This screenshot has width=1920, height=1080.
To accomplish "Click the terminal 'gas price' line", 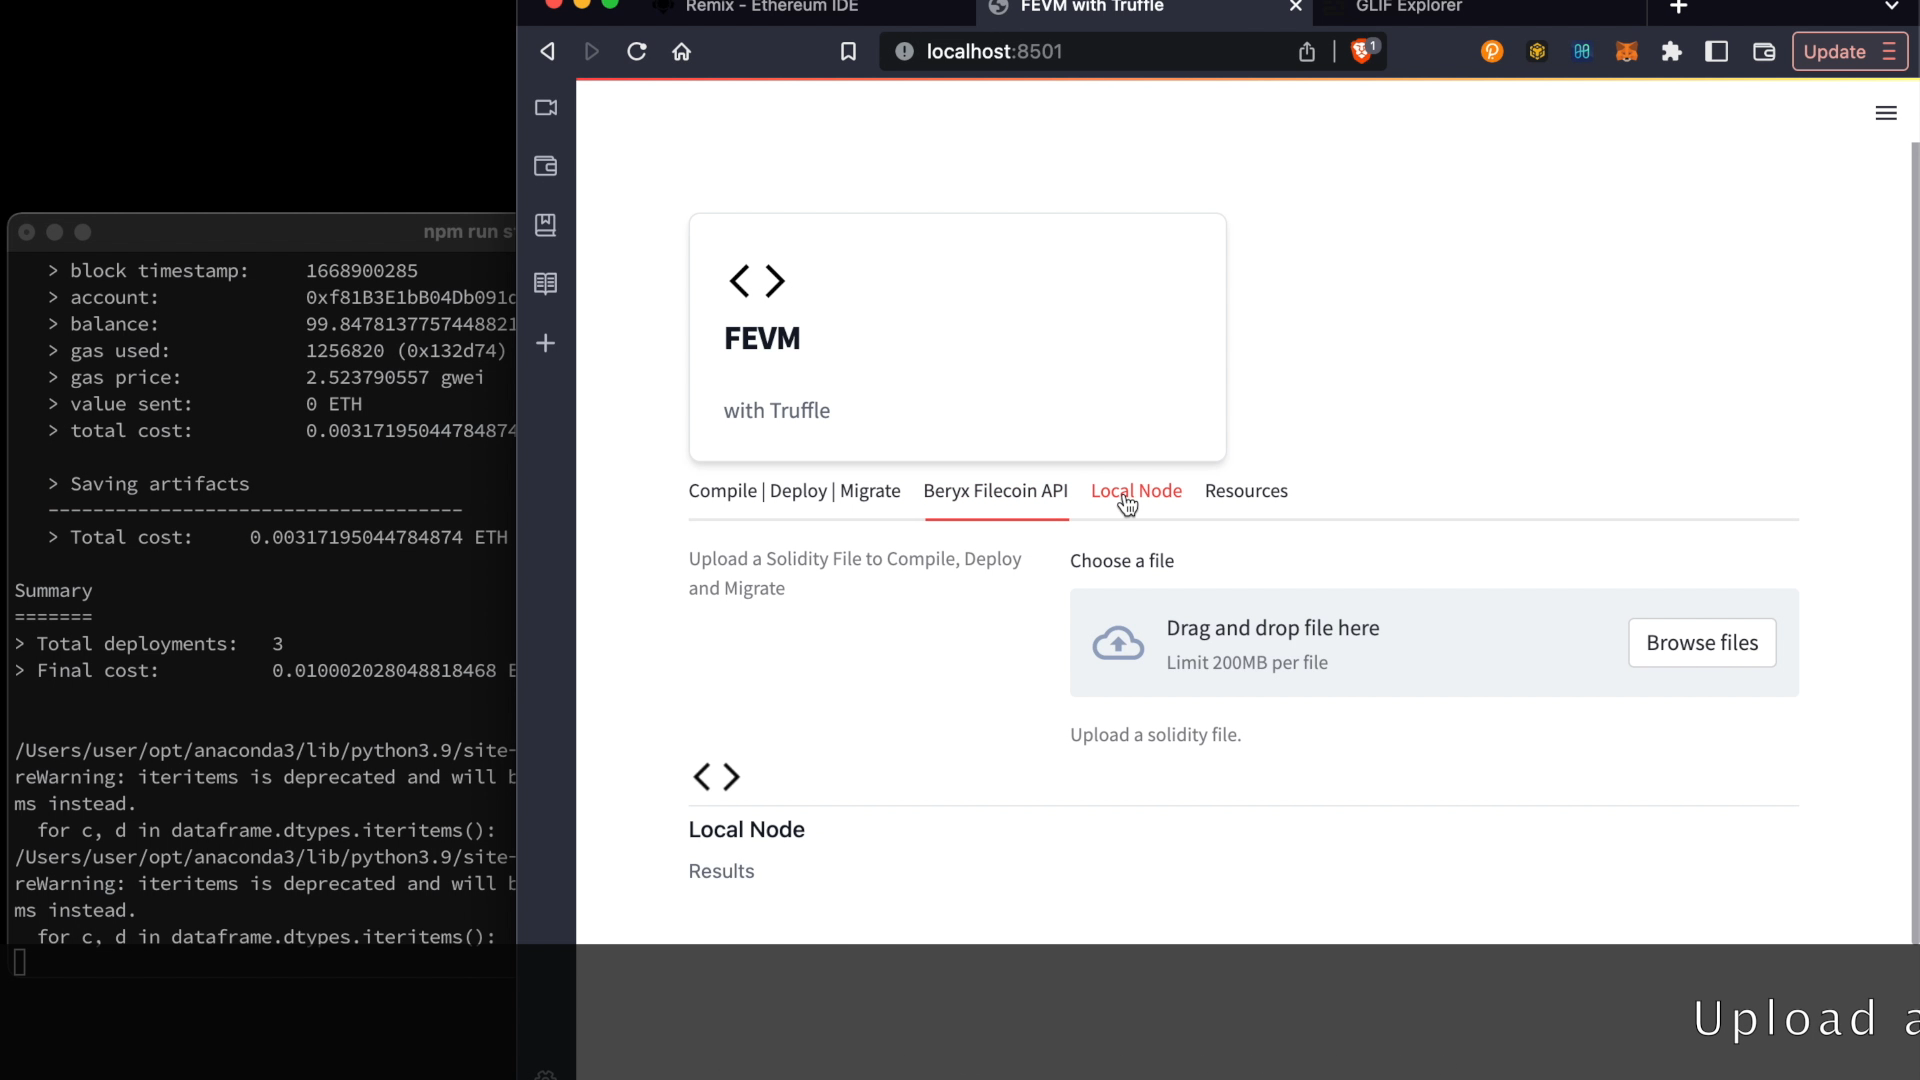I will pos(266,378).
